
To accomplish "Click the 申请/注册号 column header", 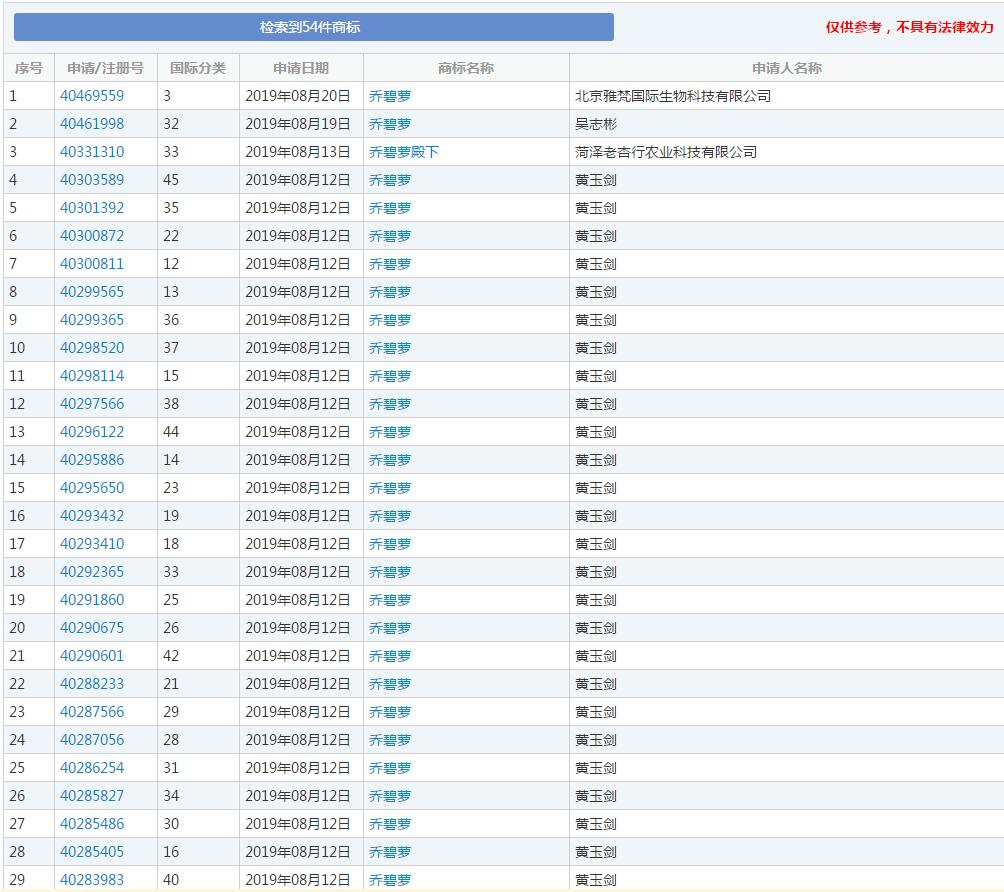I will (x=105, y=68).
